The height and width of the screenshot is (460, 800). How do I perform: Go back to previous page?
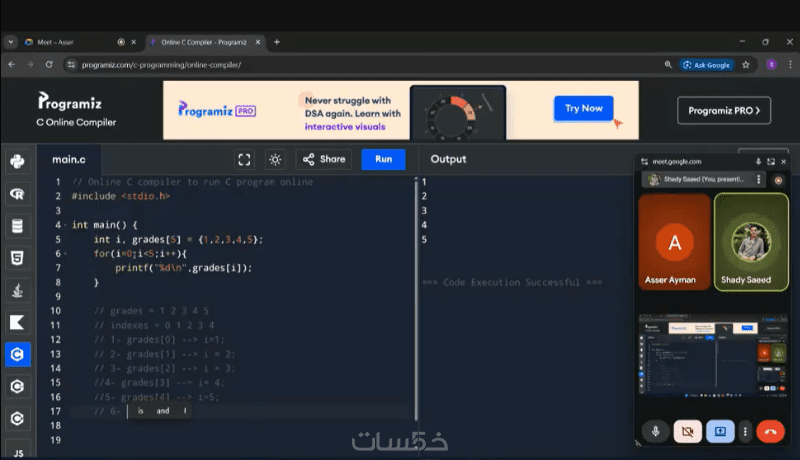[x=12, y=65]
